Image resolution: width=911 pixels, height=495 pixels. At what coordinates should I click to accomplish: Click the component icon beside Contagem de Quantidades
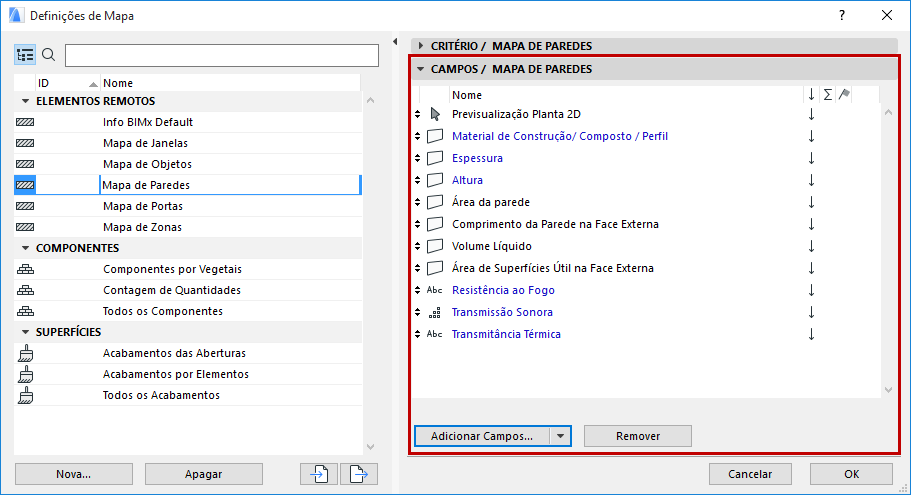pyautogui.click(x=25, y=290)
